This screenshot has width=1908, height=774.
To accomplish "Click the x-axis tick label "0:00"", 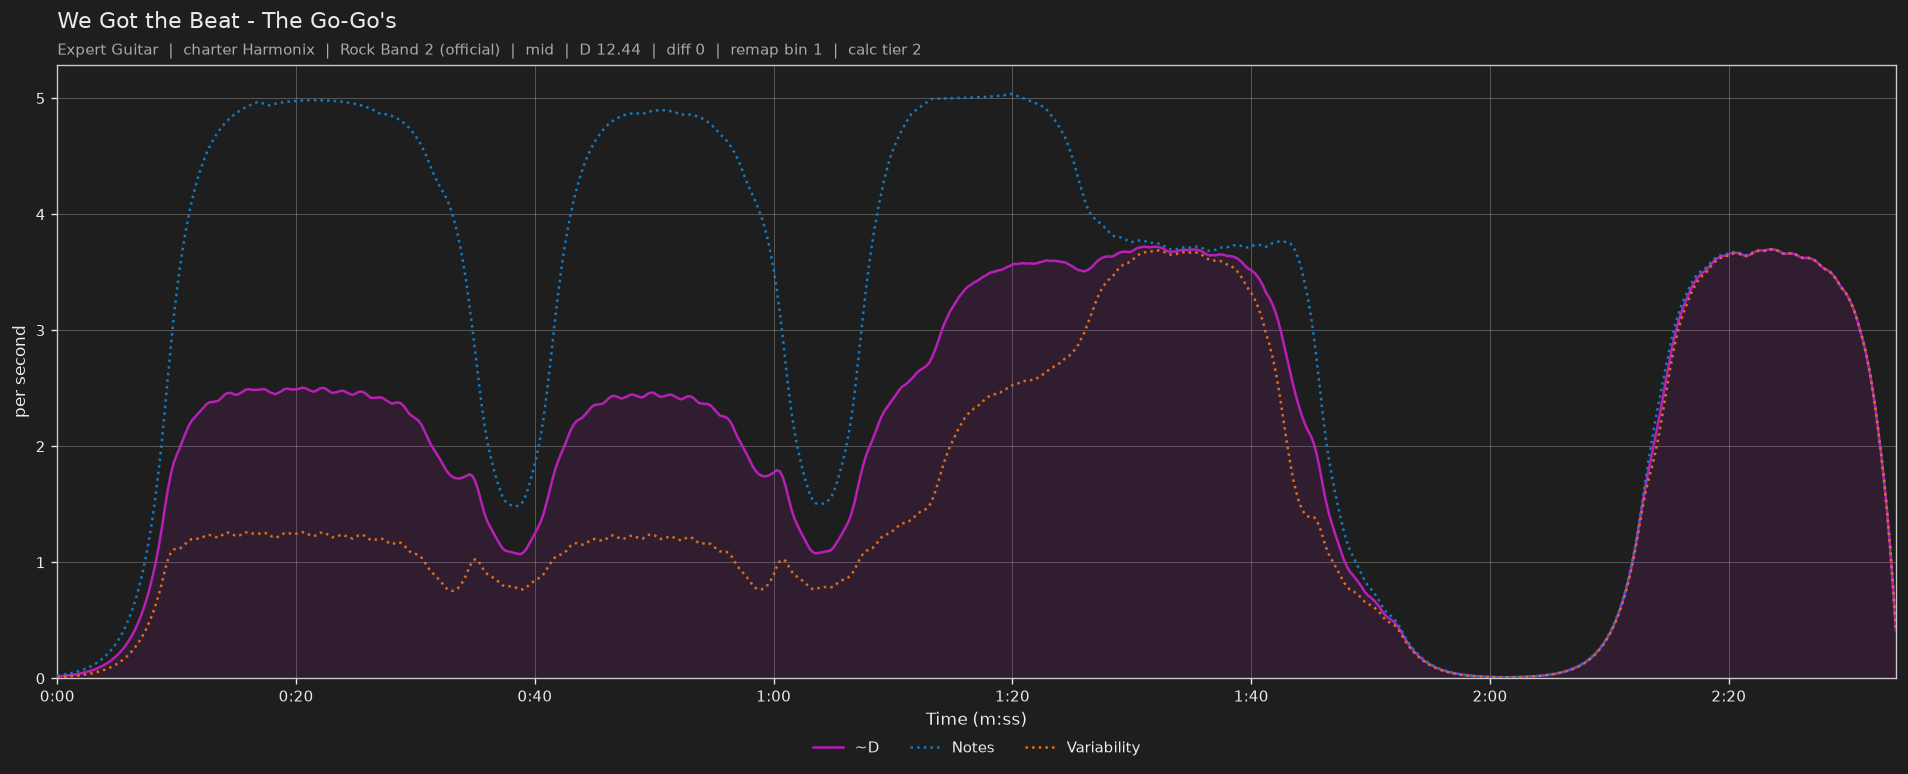I will (57, 696).
